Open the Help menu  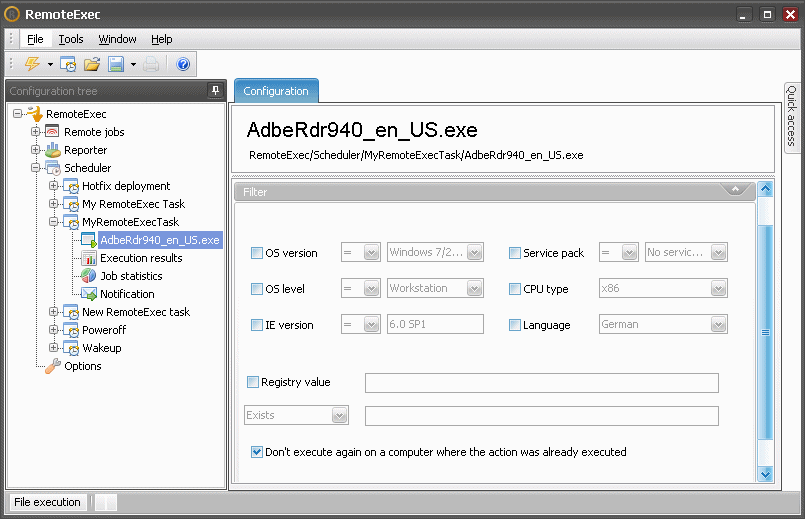pyautogui.click(x=162, y=39)
